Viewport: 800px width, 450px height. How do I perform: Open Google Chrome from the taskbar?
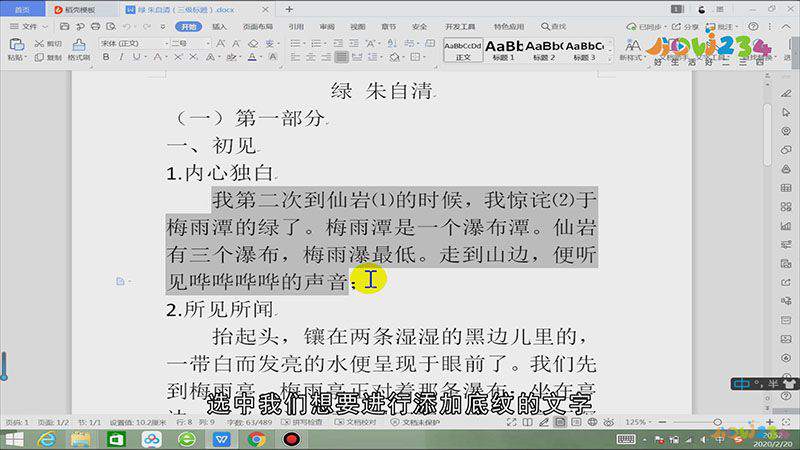pyautogui.click(x=257, y=439)
